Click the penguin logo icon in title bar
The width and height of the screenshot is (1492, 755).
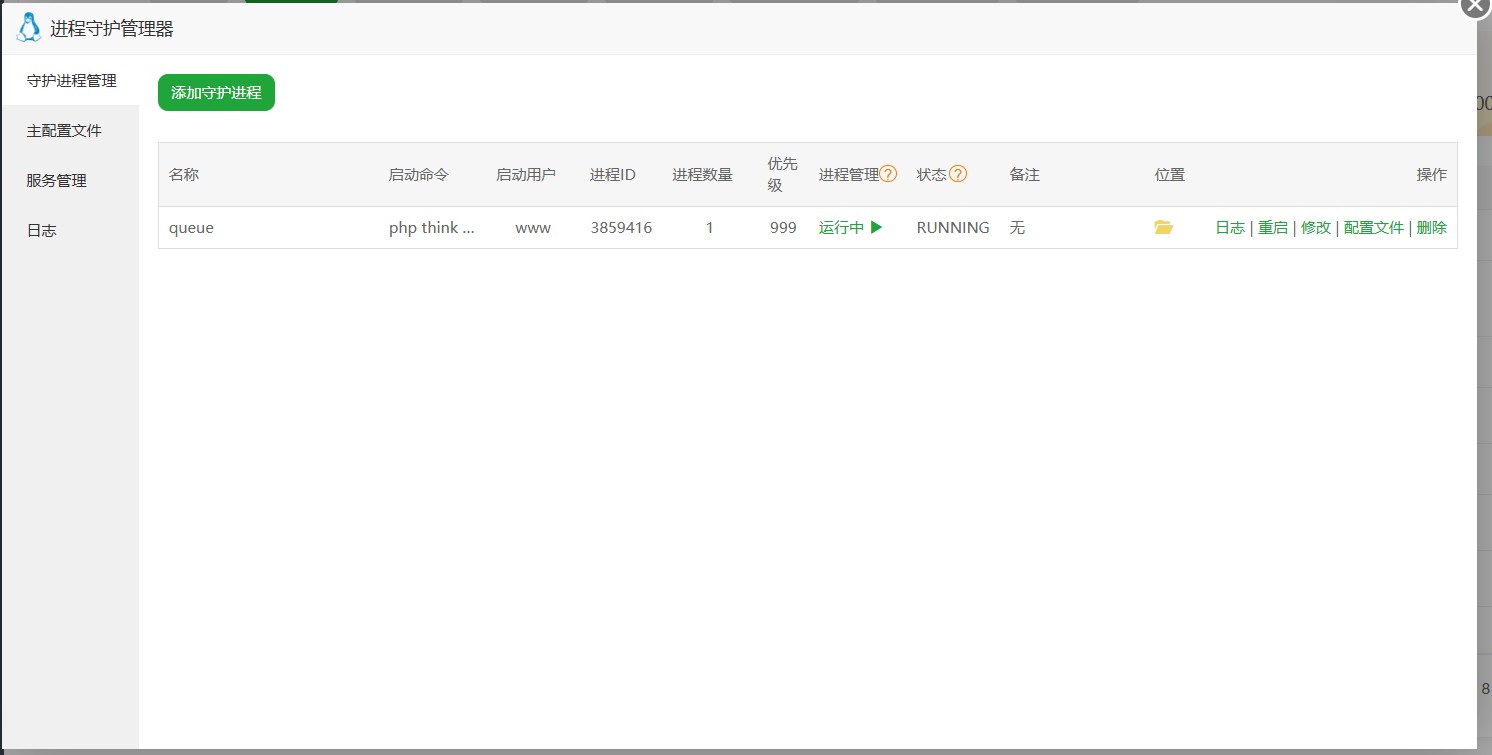28,28
